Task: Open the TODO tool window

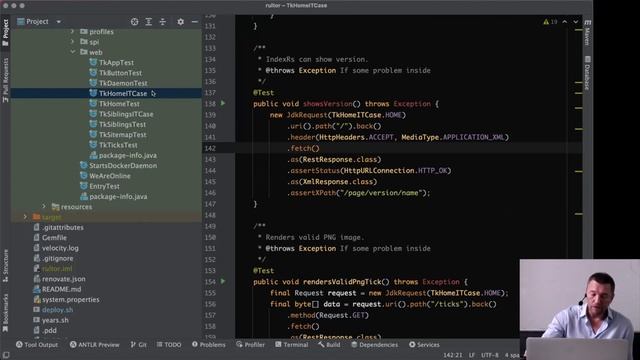Action: [x=169, y=345]
